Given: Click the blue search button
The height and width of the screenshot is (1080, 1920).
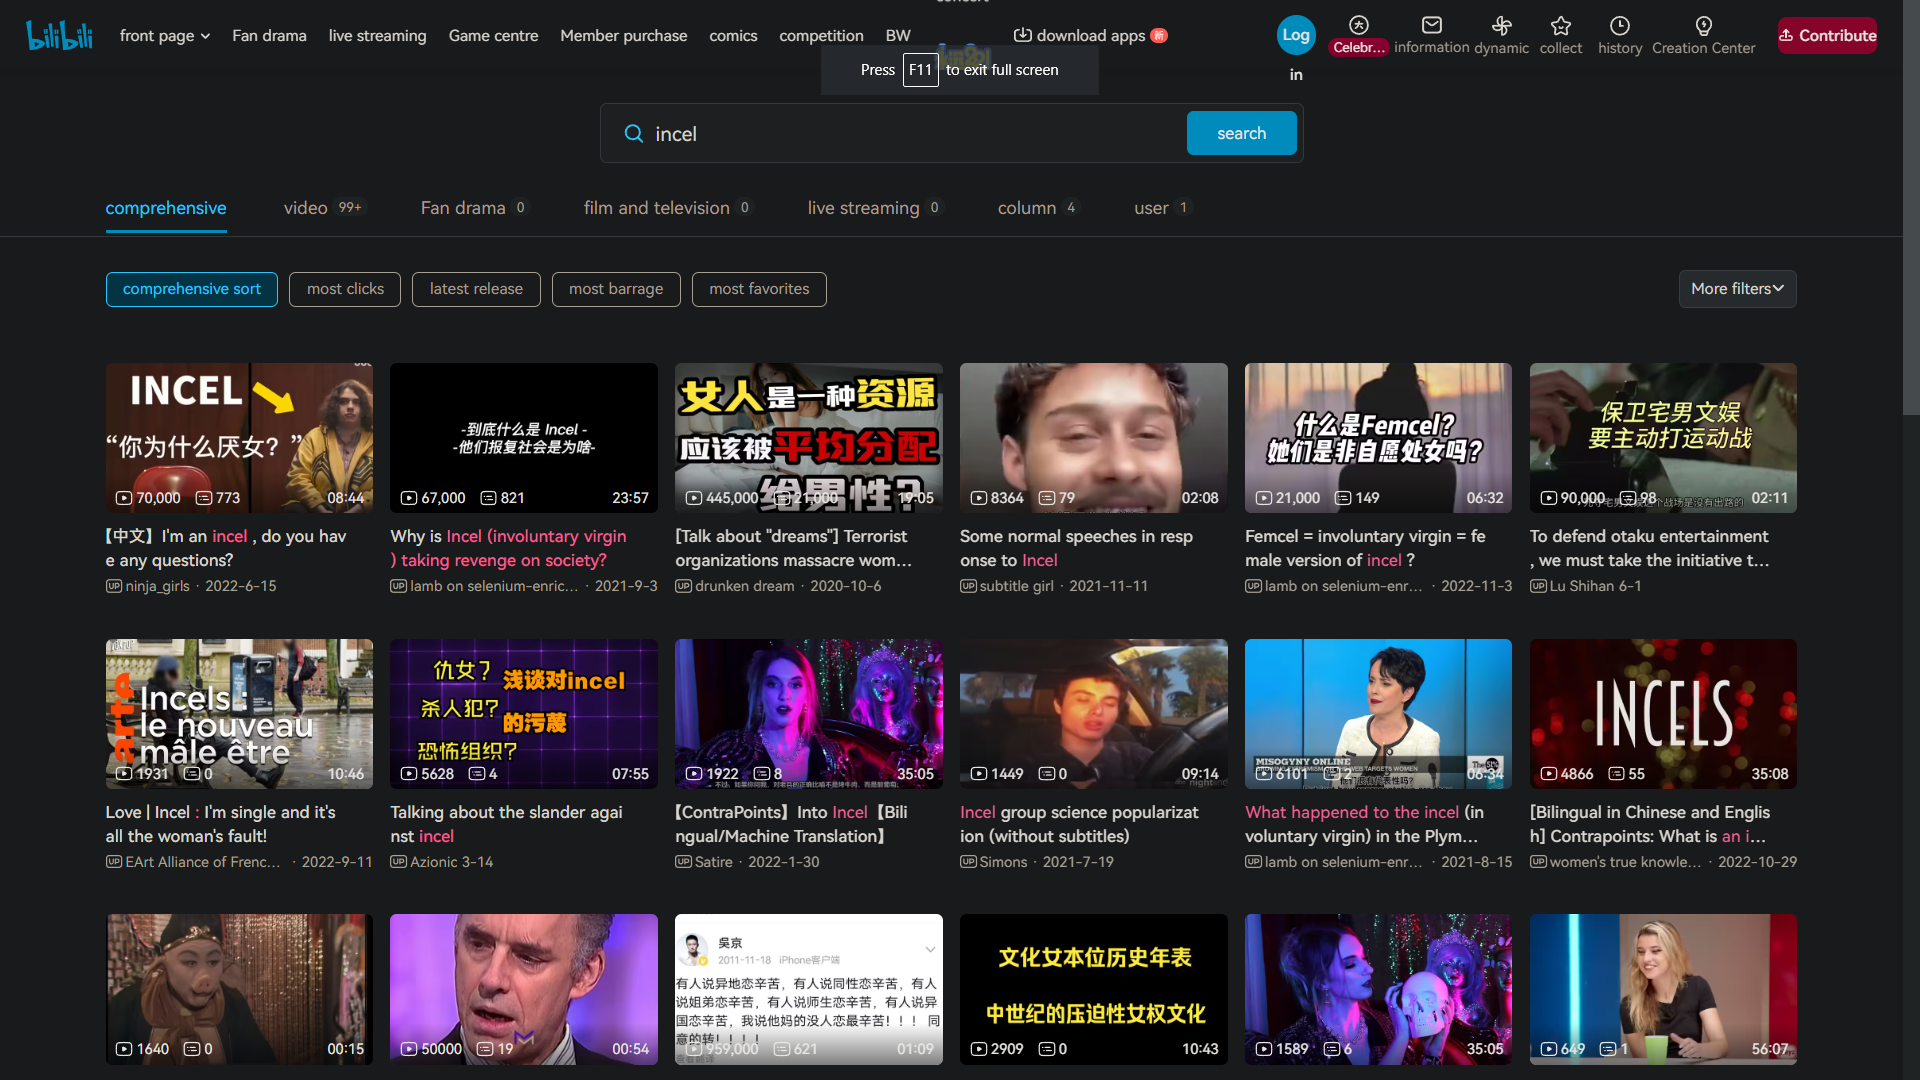Looking at the screenshot, I should (x=1241, y=133).
